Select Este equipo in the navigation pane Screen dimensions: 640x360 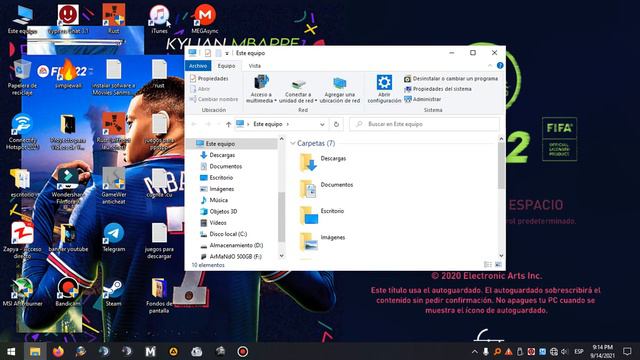pyautogui.click(x=231, y=144)
